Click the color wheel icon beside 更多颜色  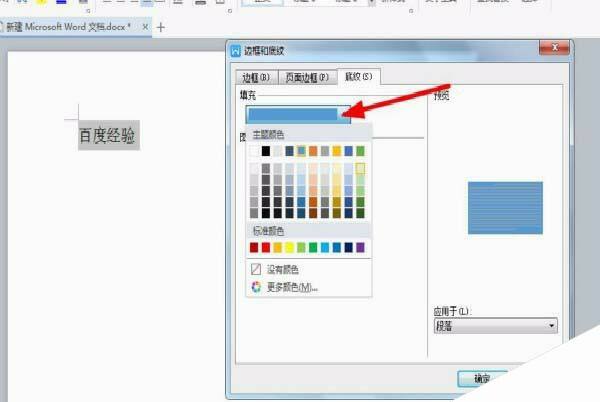tap(256, 287)
